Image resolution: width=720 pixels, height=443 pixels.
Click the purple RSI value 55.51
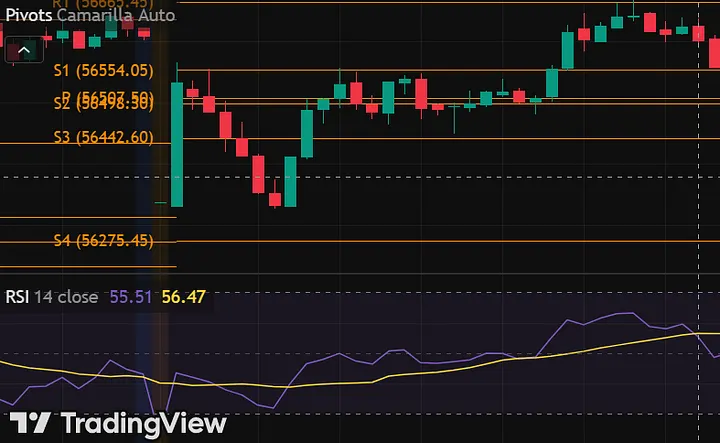130,297
